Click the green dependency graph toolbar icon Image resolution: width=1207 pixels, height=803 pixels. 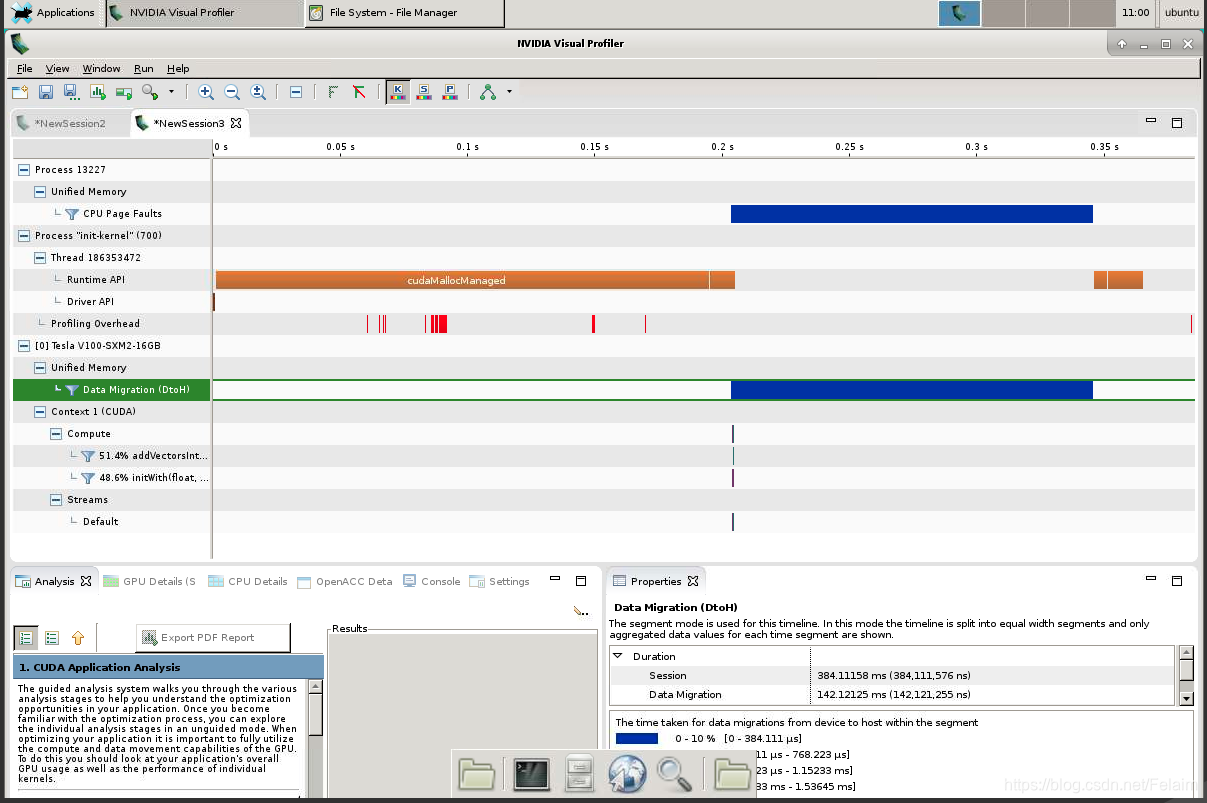(x=488, y=92)
